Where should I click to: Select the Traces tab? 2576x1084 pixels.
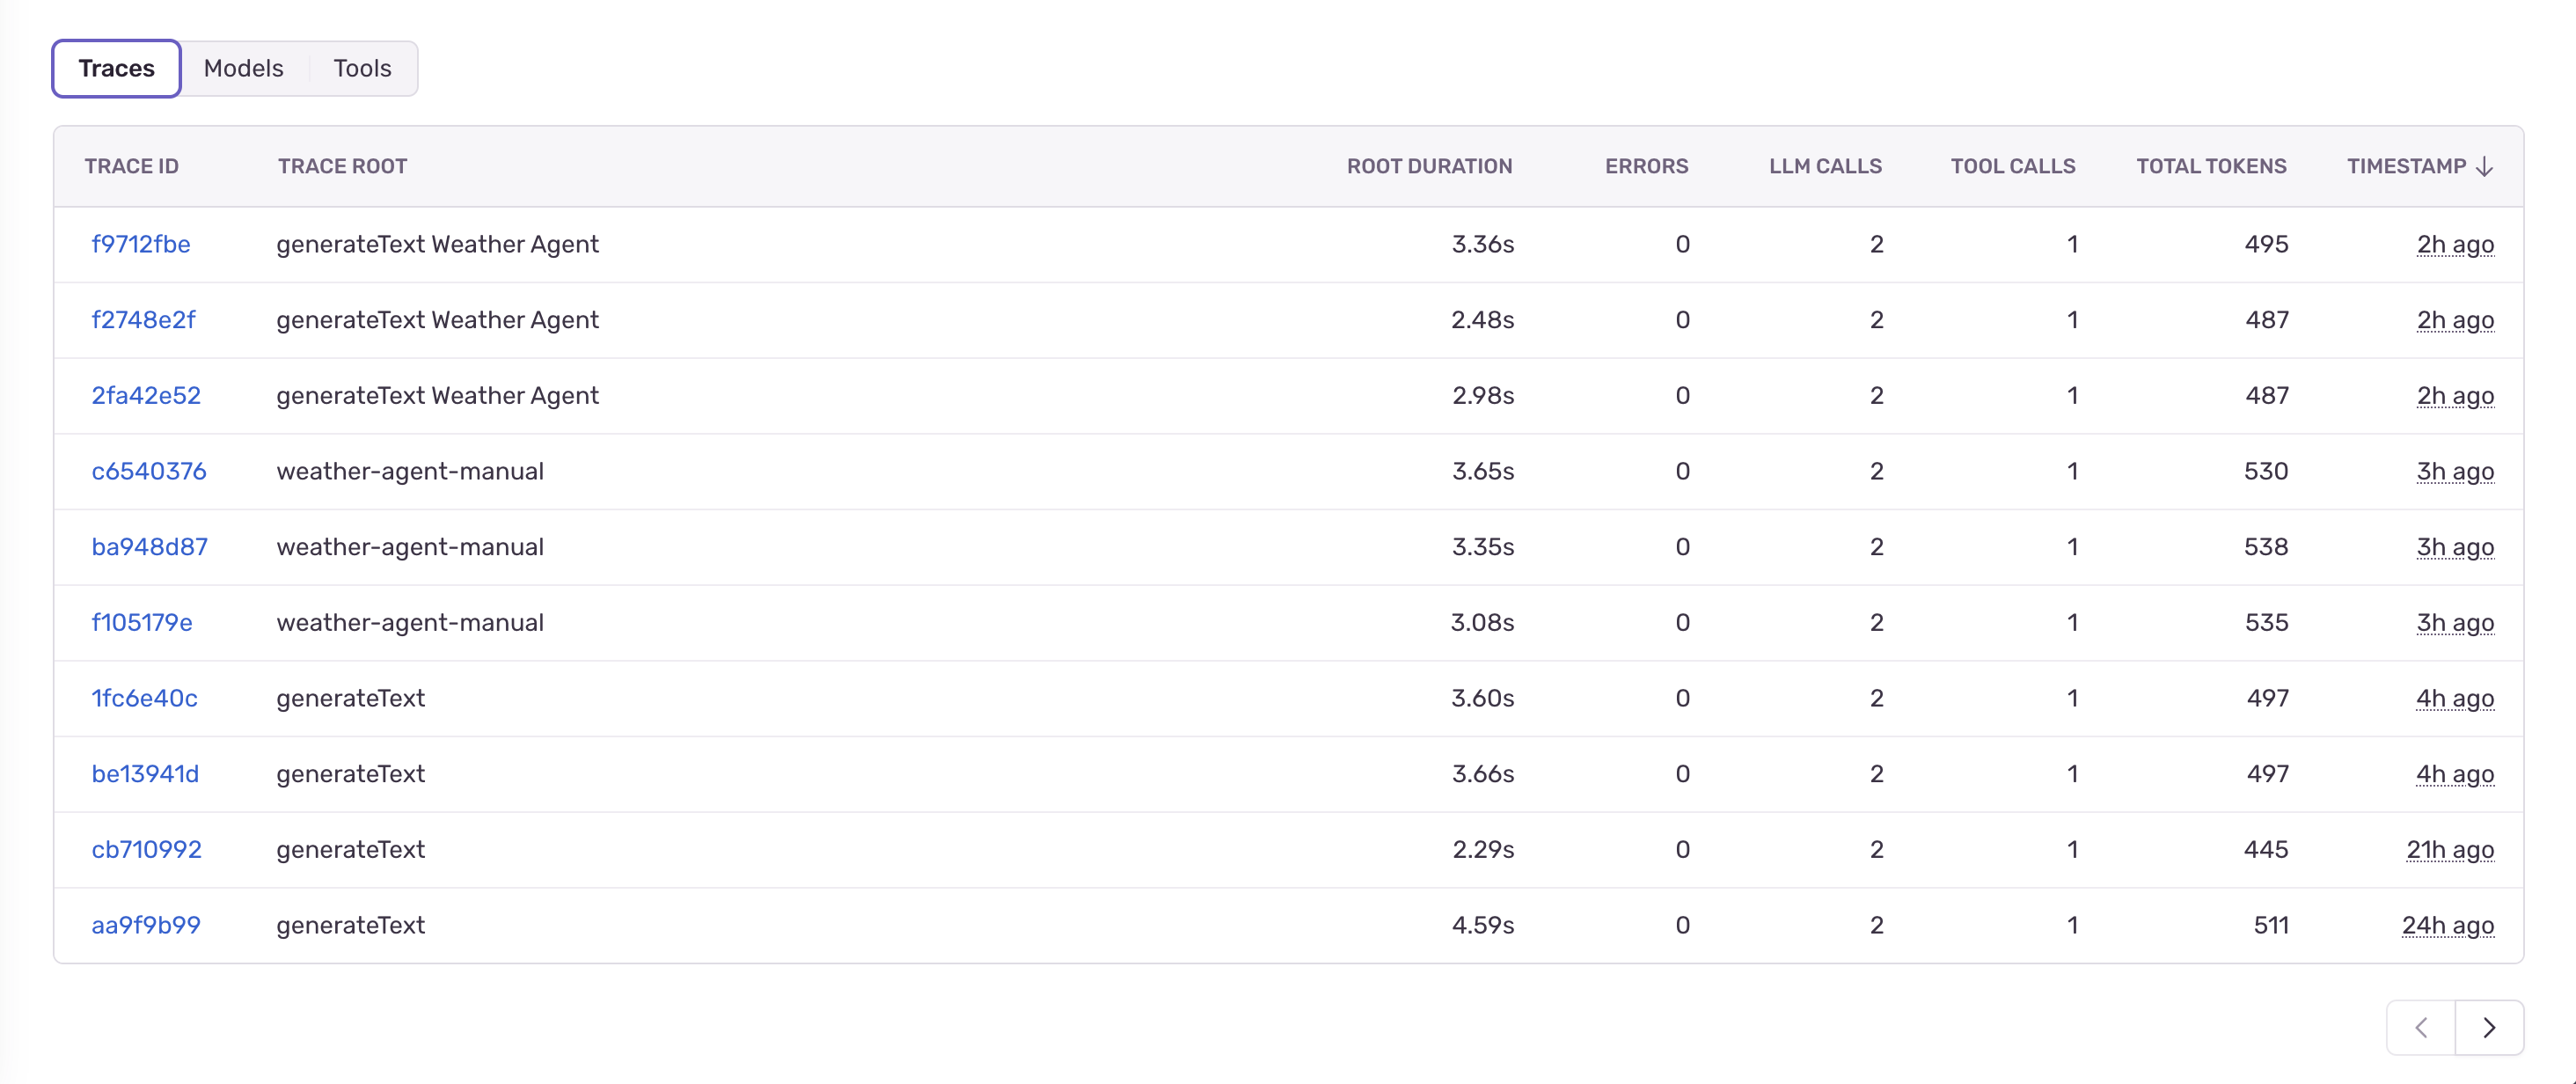click(116, 68)
